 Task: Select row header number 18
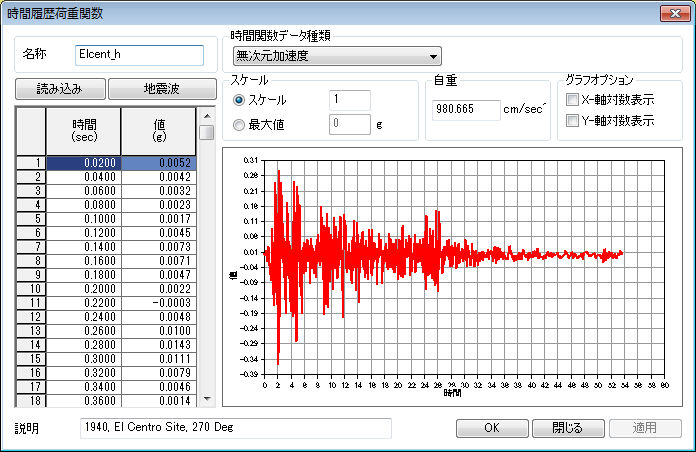point(31,400)
